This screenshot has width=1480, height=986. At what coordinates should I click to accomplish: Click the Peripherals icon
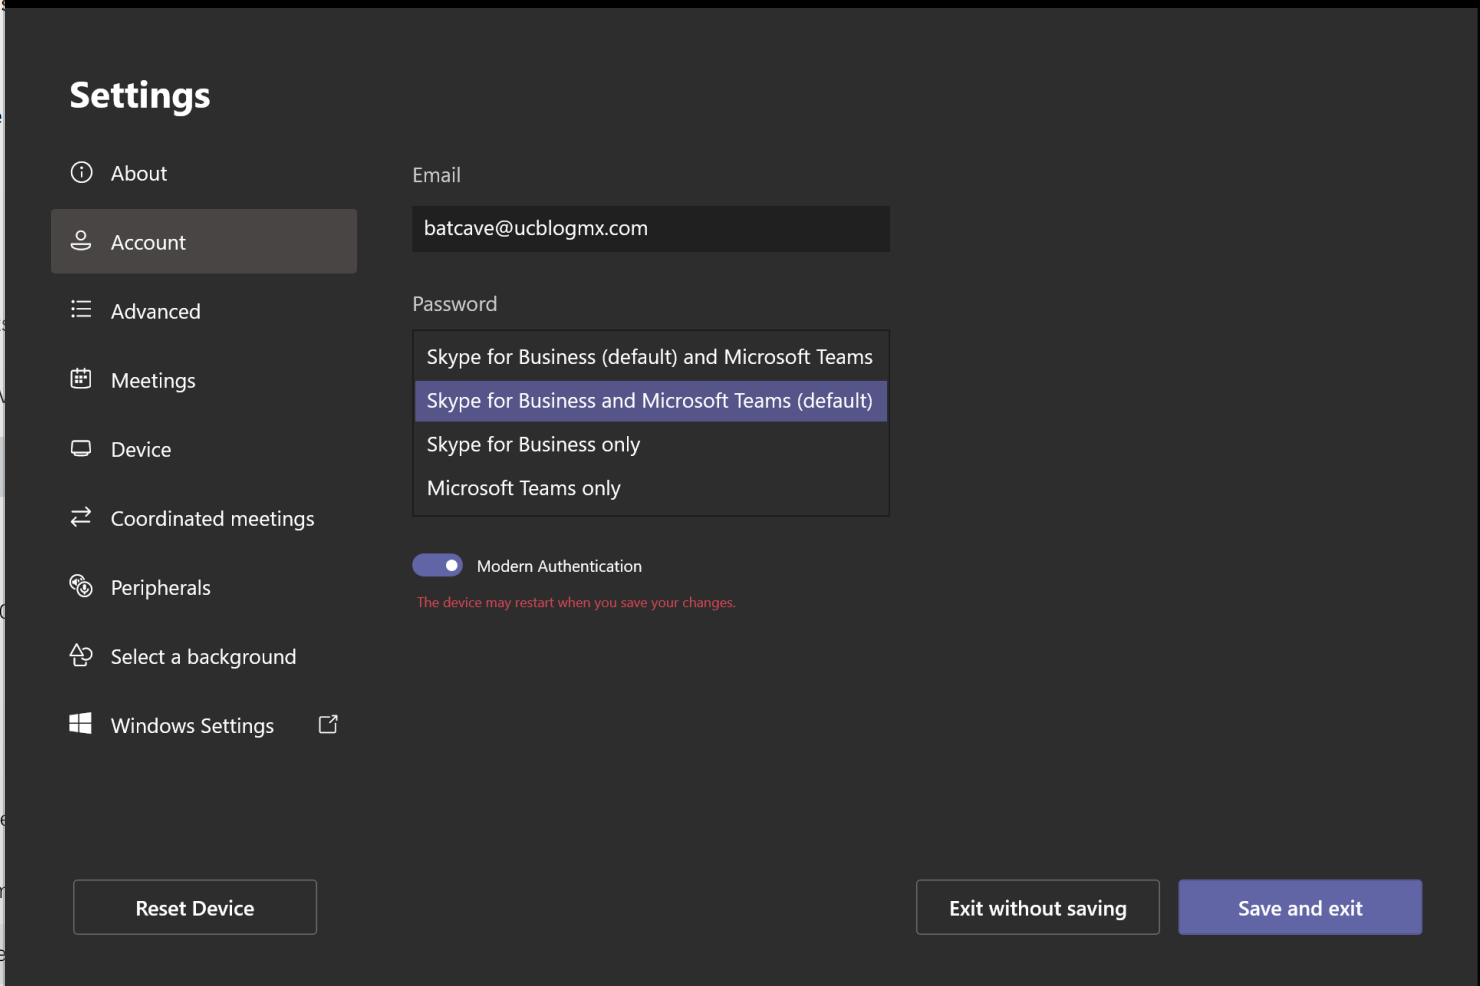click(81, 586)
